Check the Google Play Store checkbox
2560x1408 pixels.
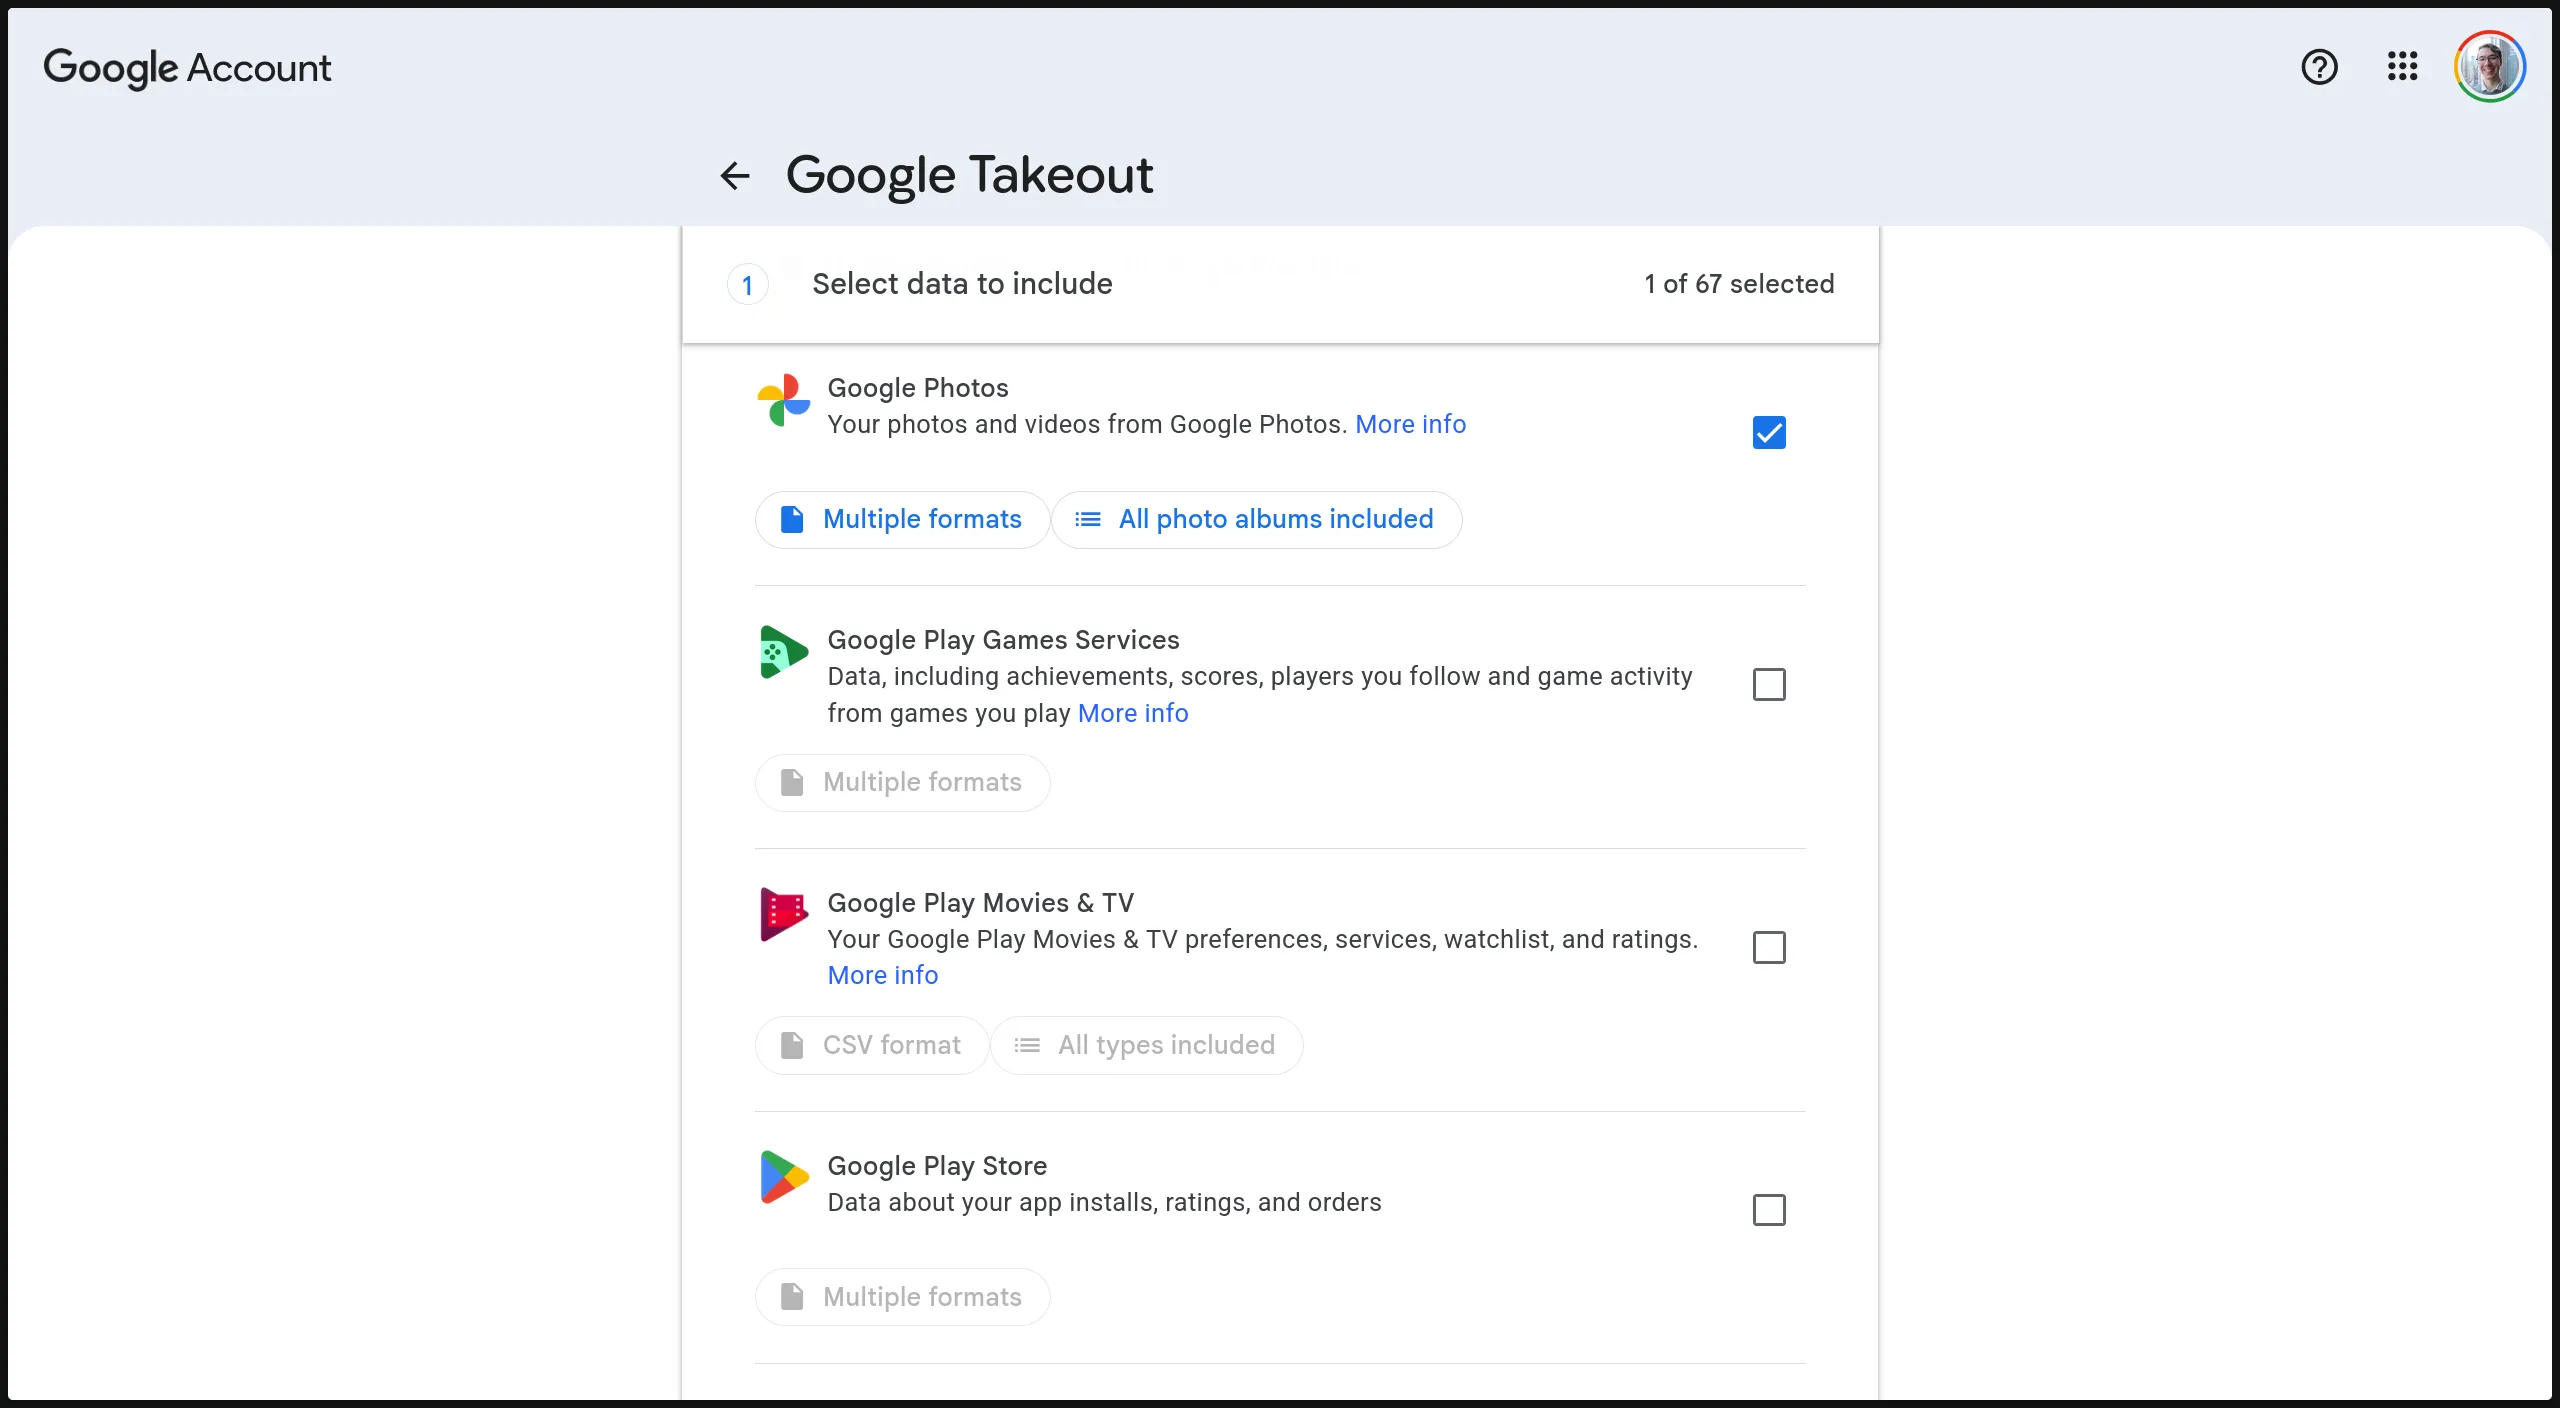tap(1769, 1211)
